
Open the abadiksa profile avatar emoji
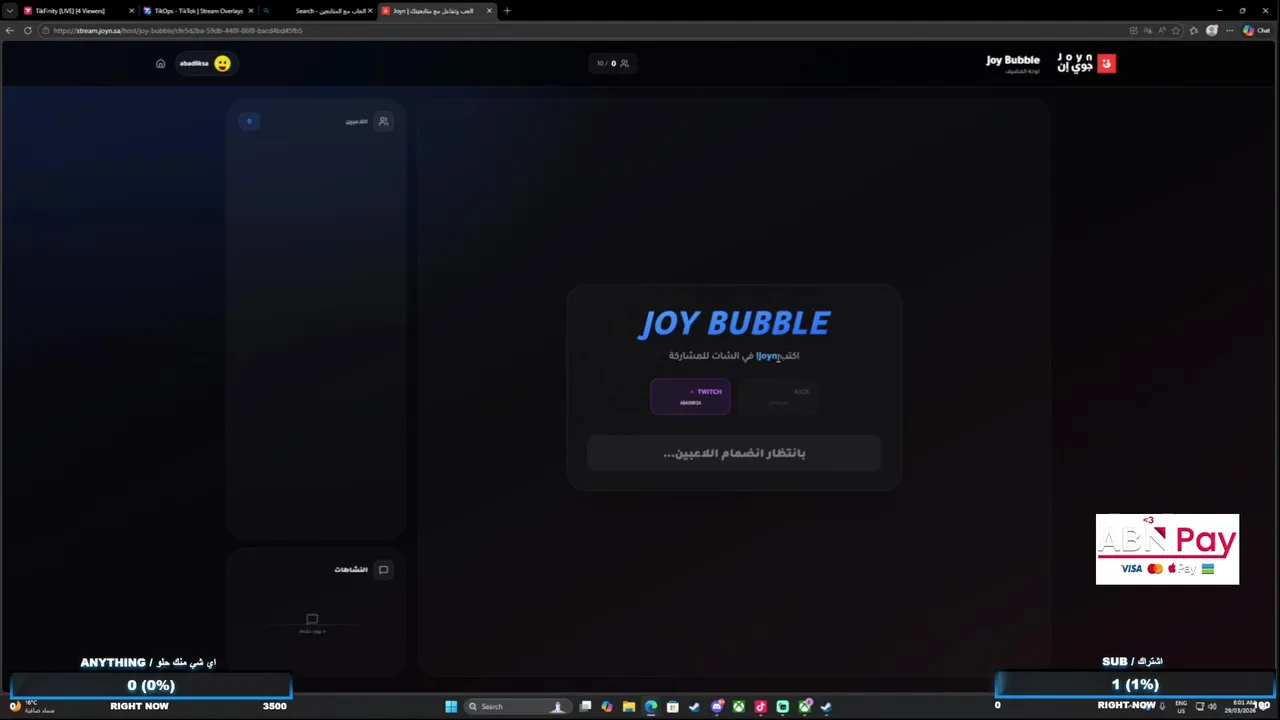click(x=222, y=63)
